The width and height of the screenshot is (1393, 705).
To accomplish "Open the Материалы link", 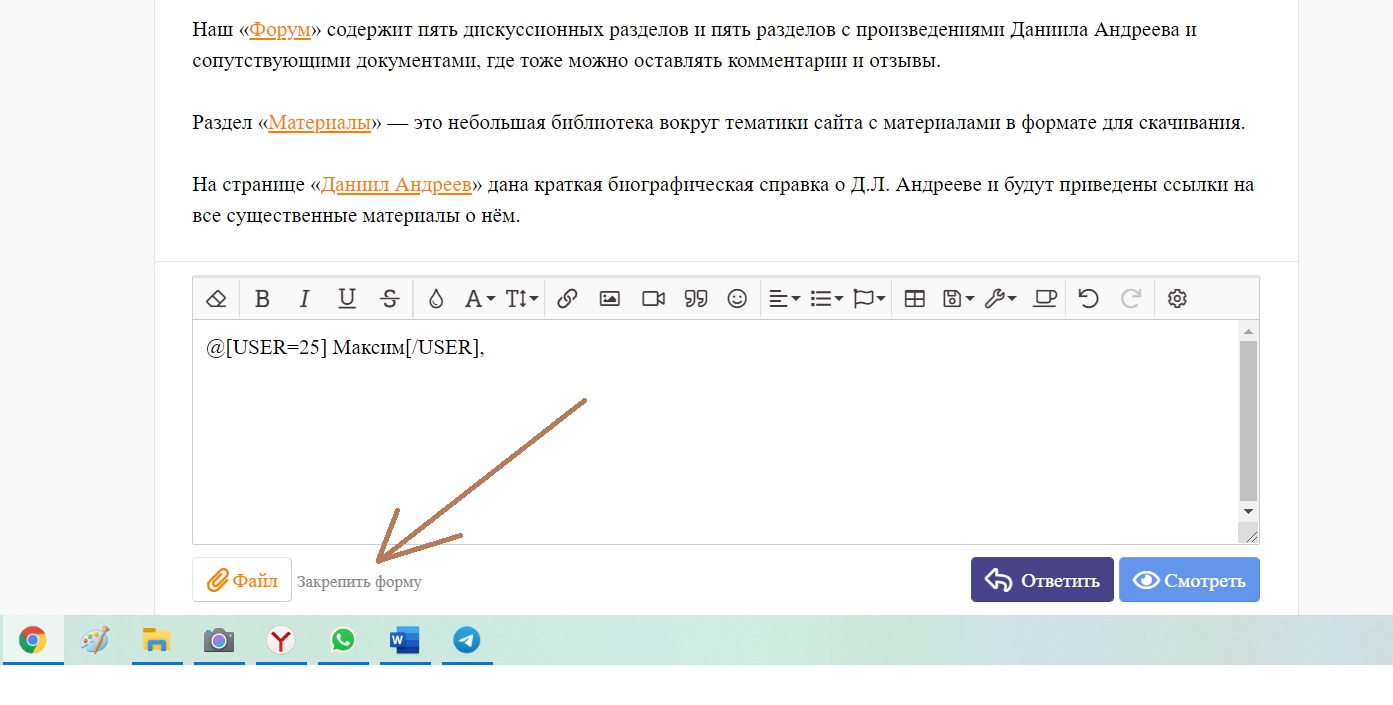I will (320, 123).
